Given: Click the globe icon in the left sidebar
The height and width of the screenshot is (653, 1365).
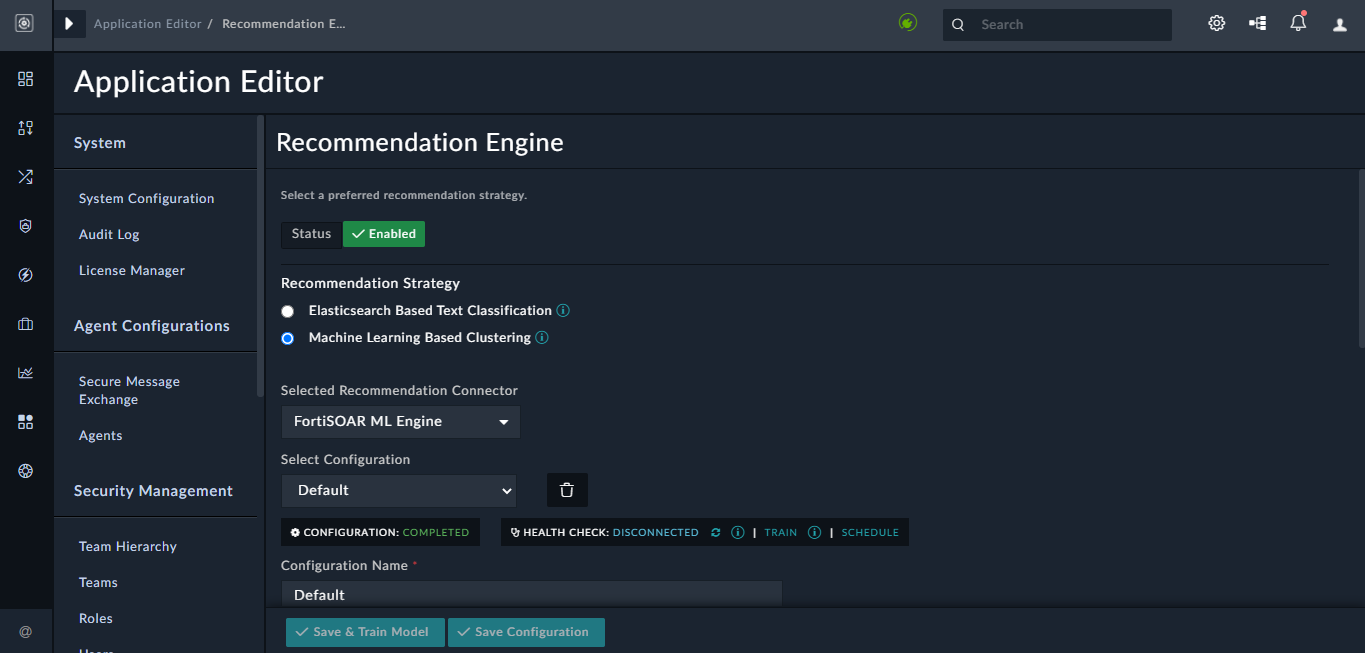Looking at the screenshot, I should [26, 470].
